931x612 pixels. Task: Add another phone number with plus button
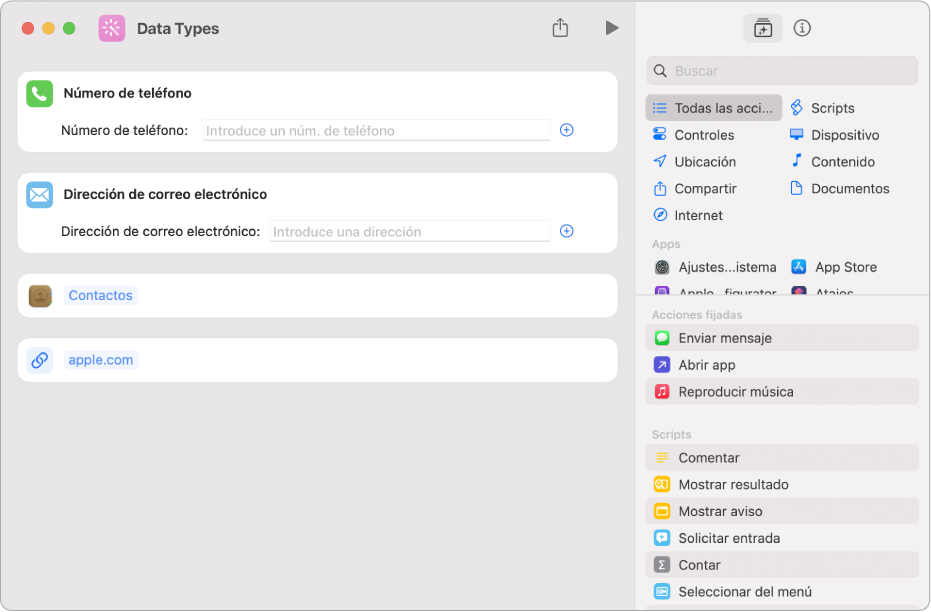point(566,130)
